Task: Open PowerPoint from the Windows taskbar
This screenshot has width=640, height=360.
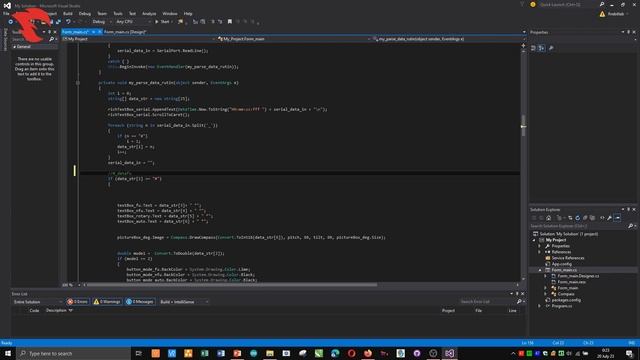Action: (x=237, y=353)
